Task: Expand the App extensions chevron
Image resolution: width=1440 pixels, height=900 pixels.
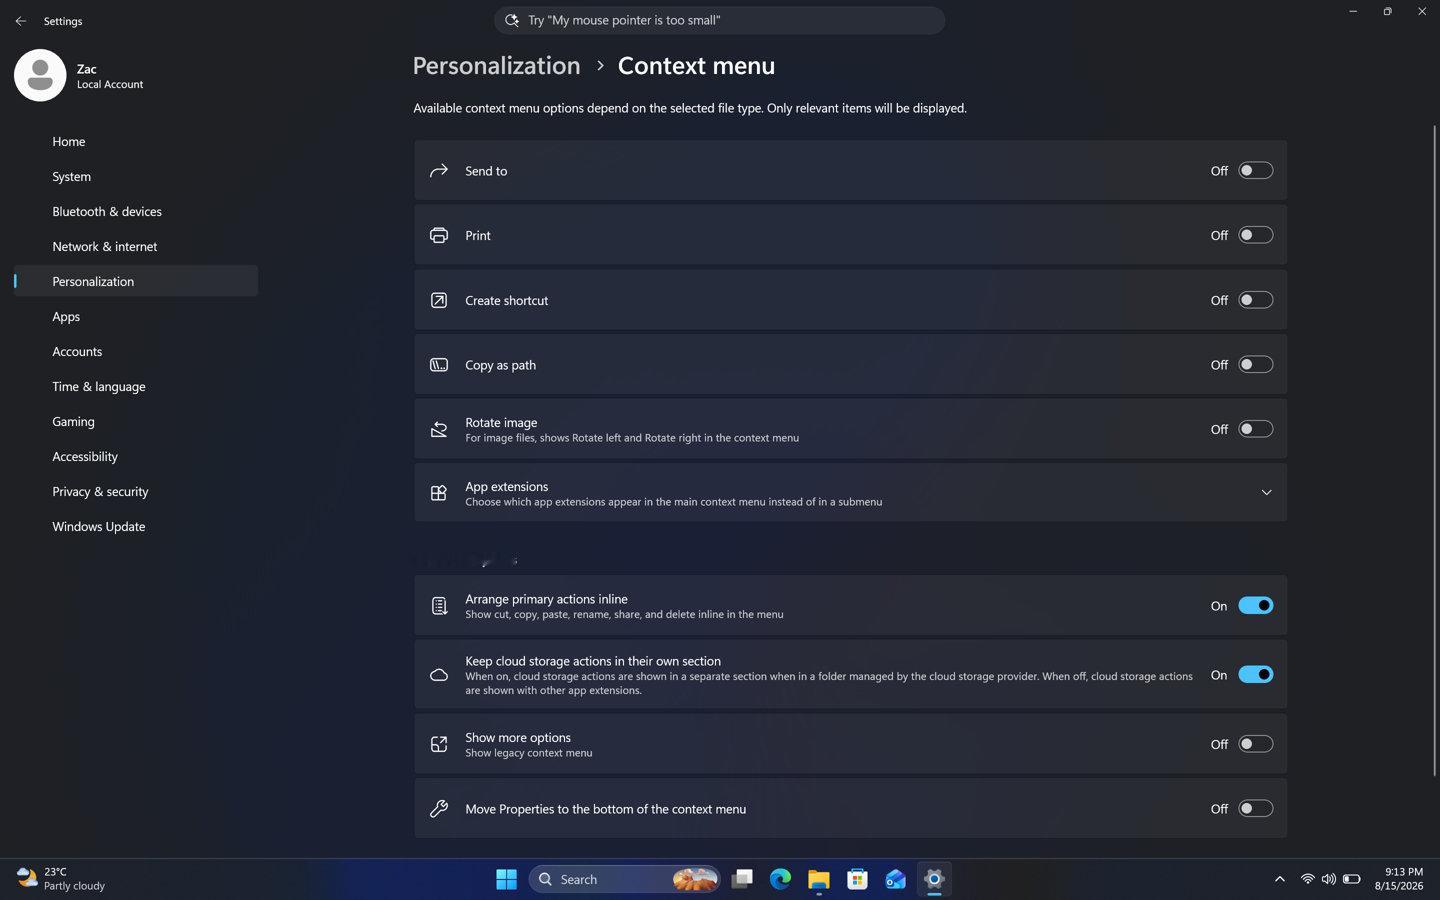Action: coord(1266,493)
